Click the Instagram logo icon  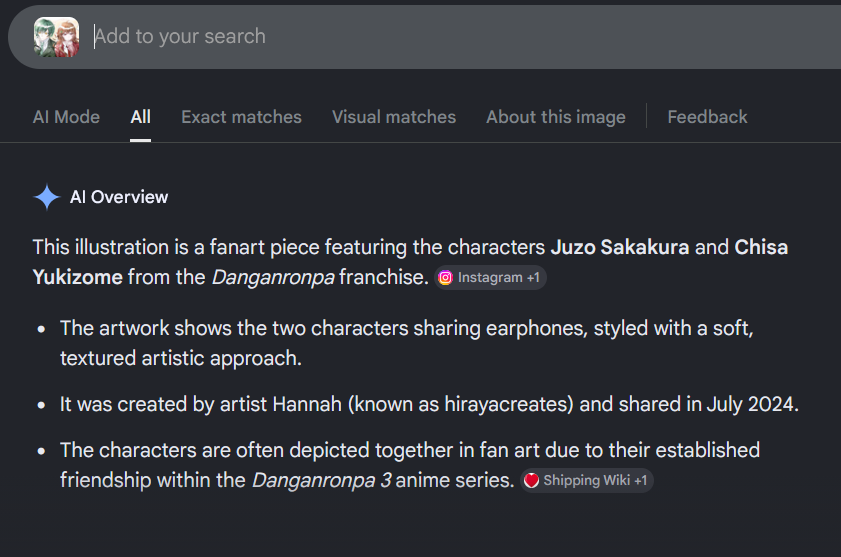pyautogui.click(x=445, y=277)
